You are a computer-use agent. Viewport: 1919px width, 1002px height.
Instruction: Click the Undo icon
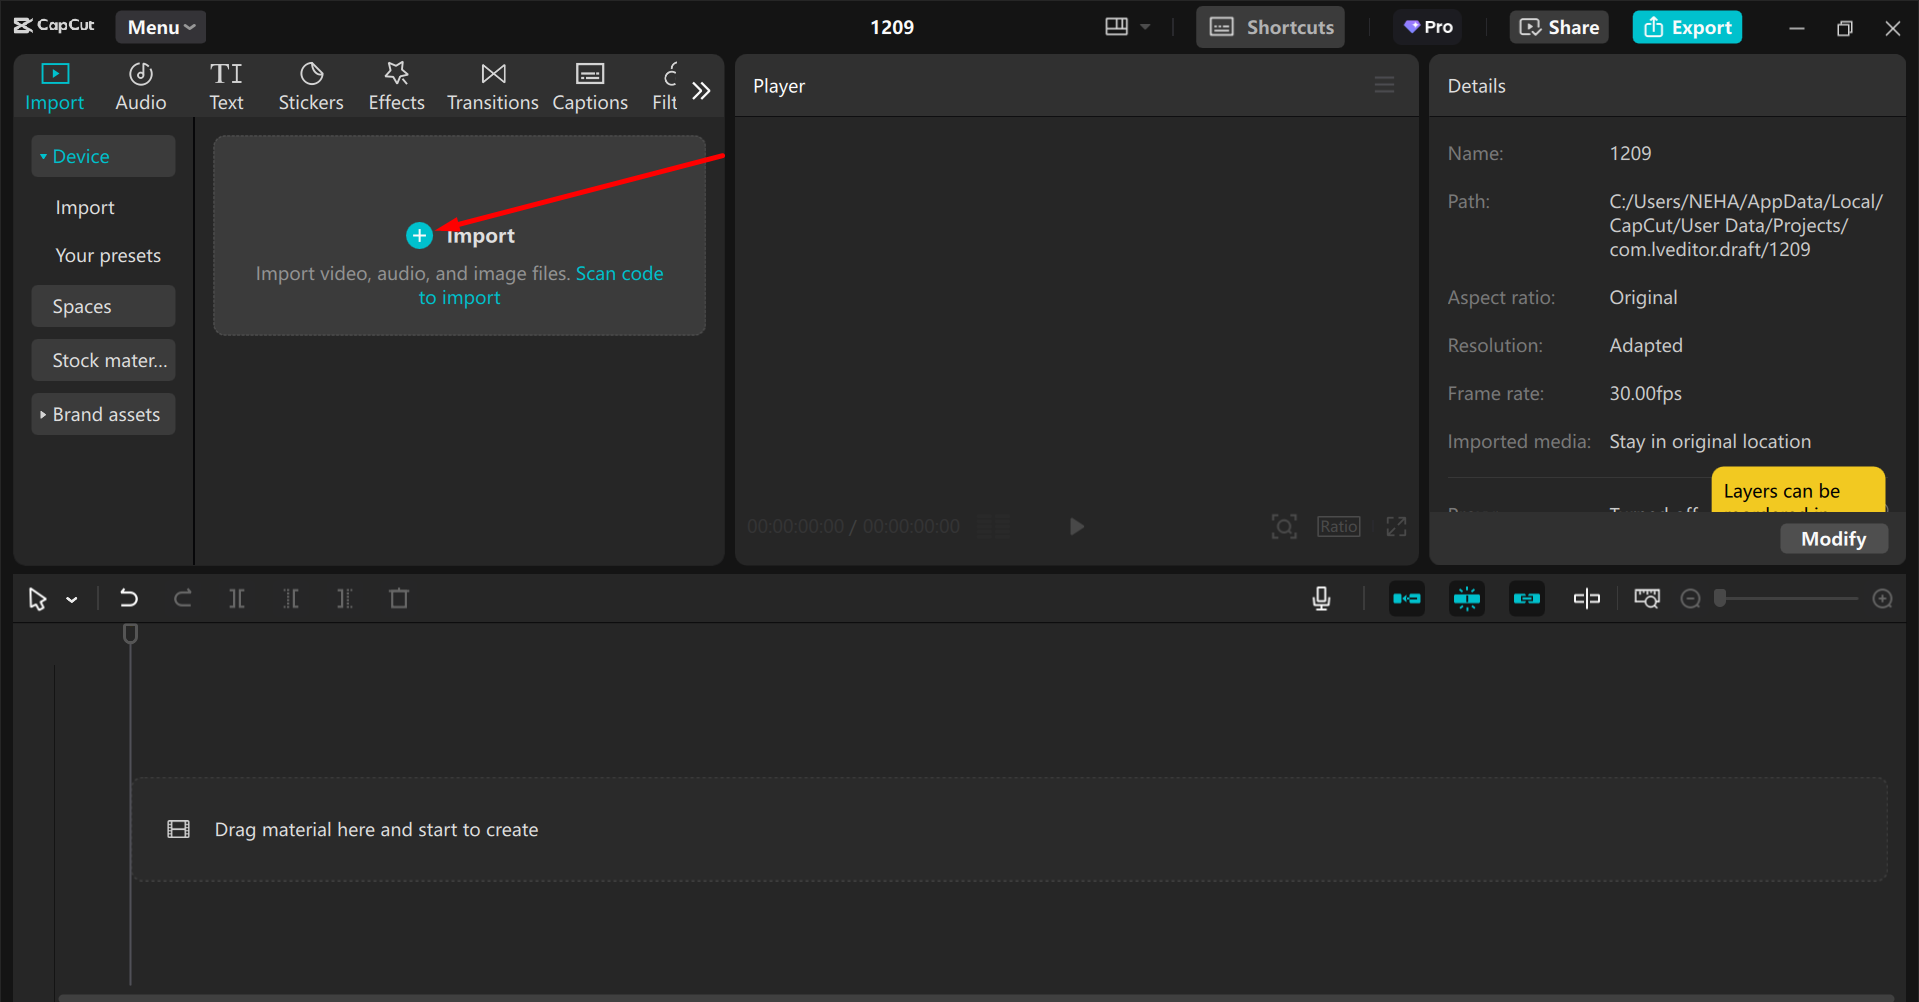(129, 598)
